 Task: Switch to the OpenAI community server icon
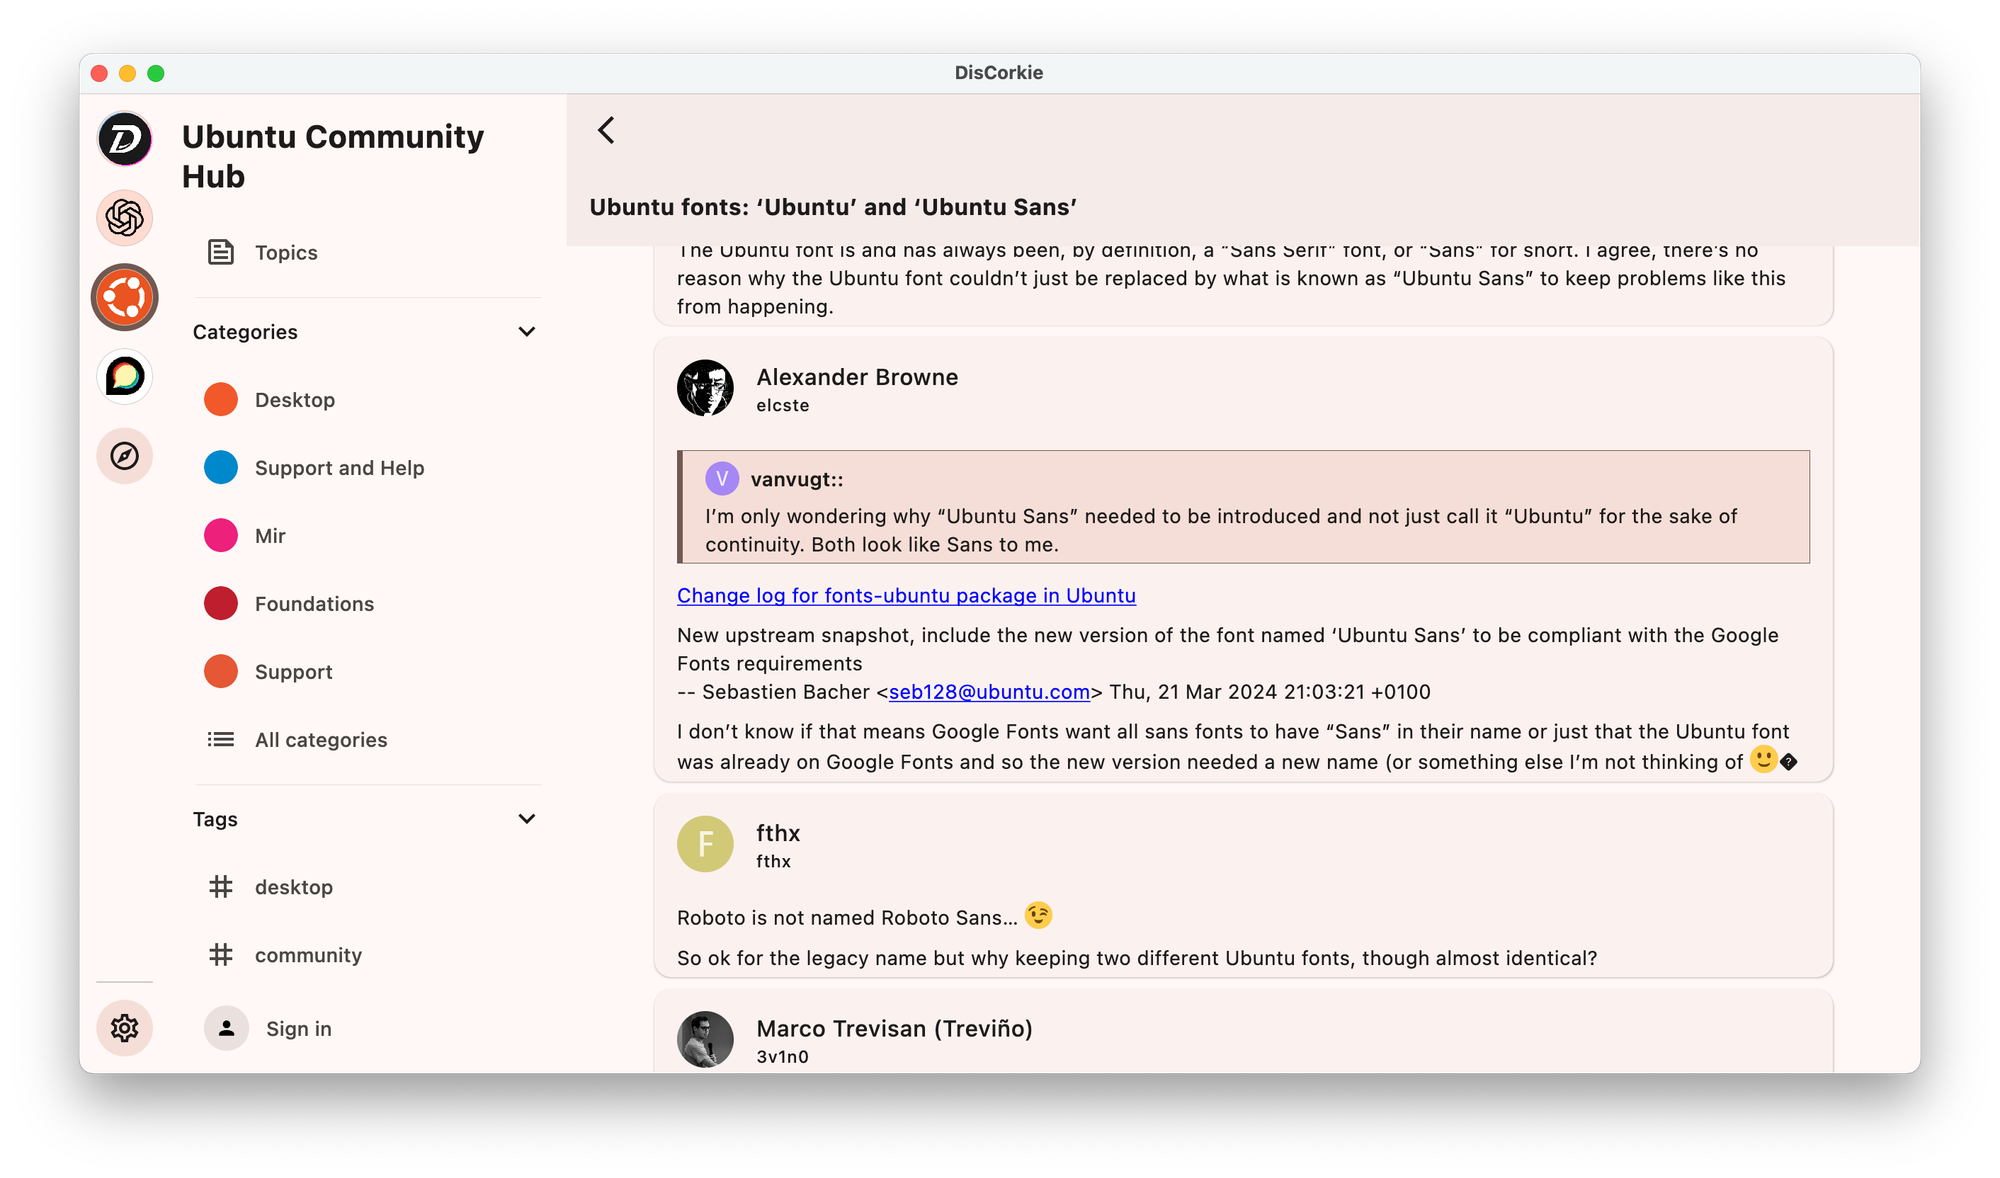(124, 217)
